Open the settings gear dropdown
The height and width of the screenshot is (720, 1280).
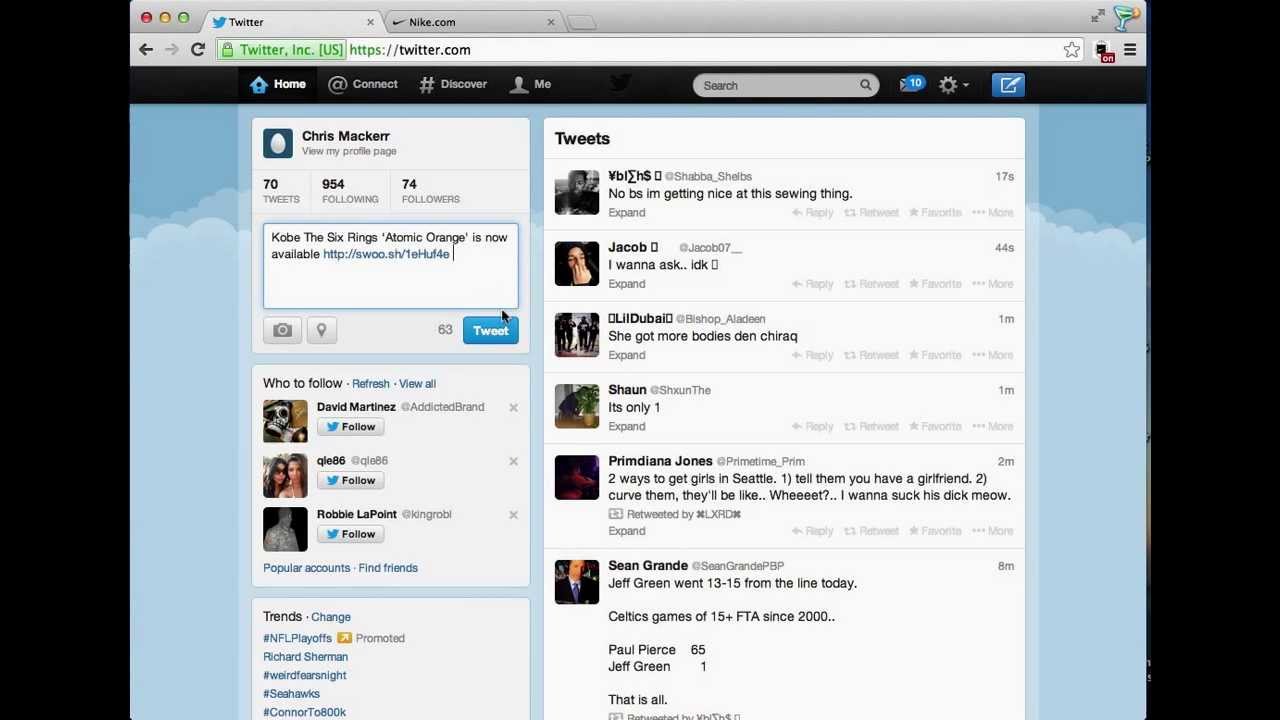[953, 85]
